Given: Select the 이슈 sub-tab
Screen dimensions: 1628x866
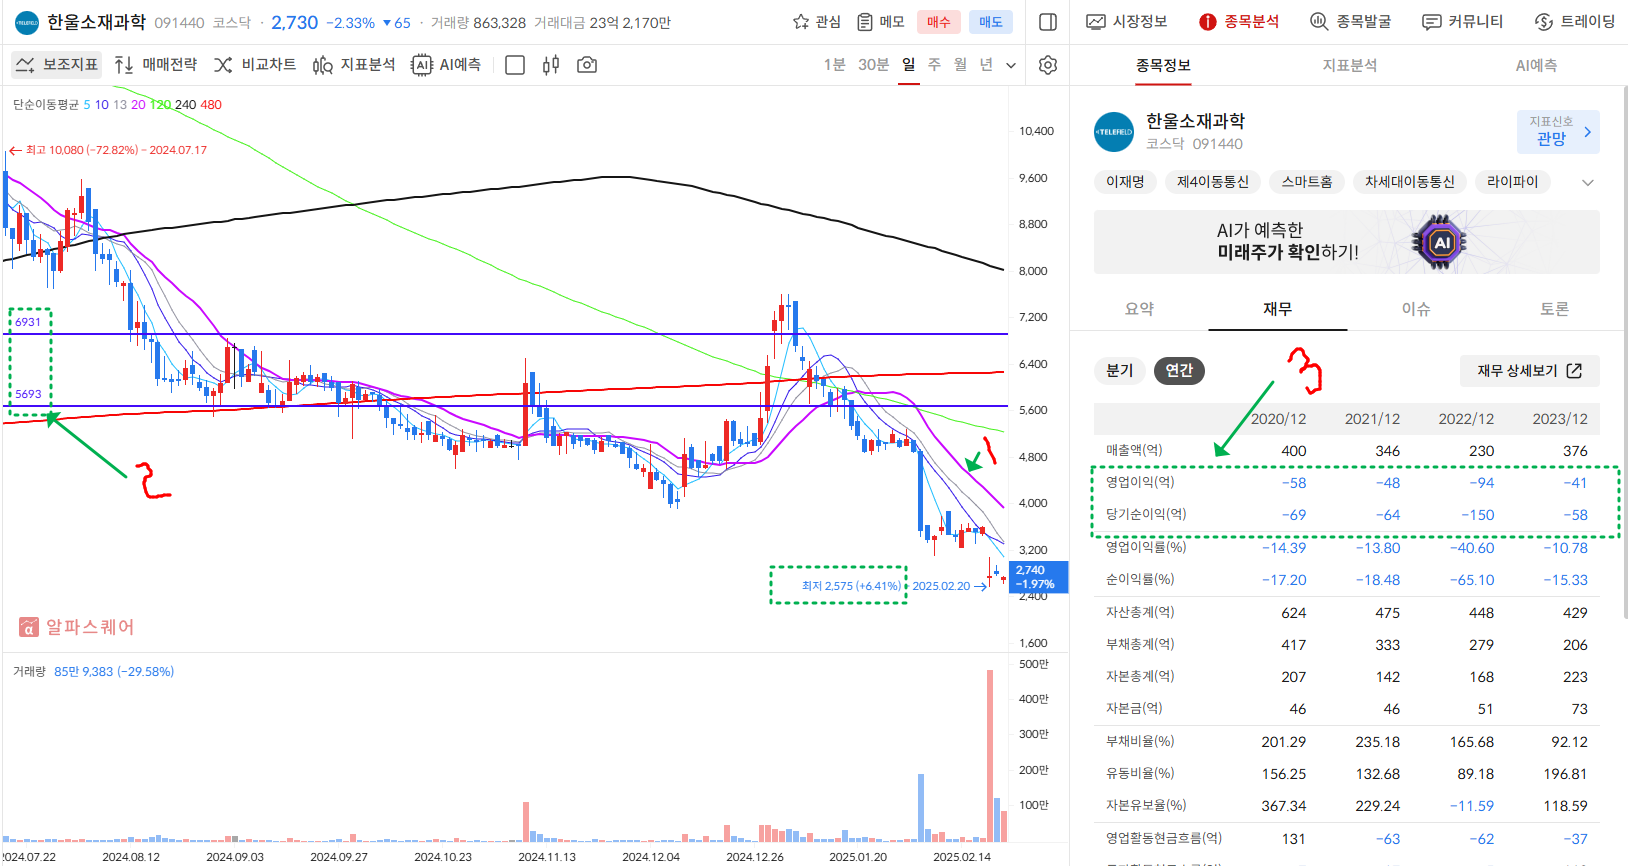Looking at the screenshot, I should pos(1416,309).
